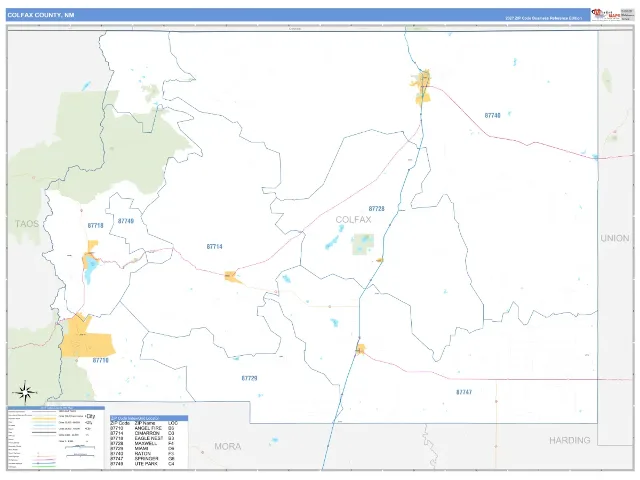
Task: Click the HARDING county label
Action: point(570,440)
